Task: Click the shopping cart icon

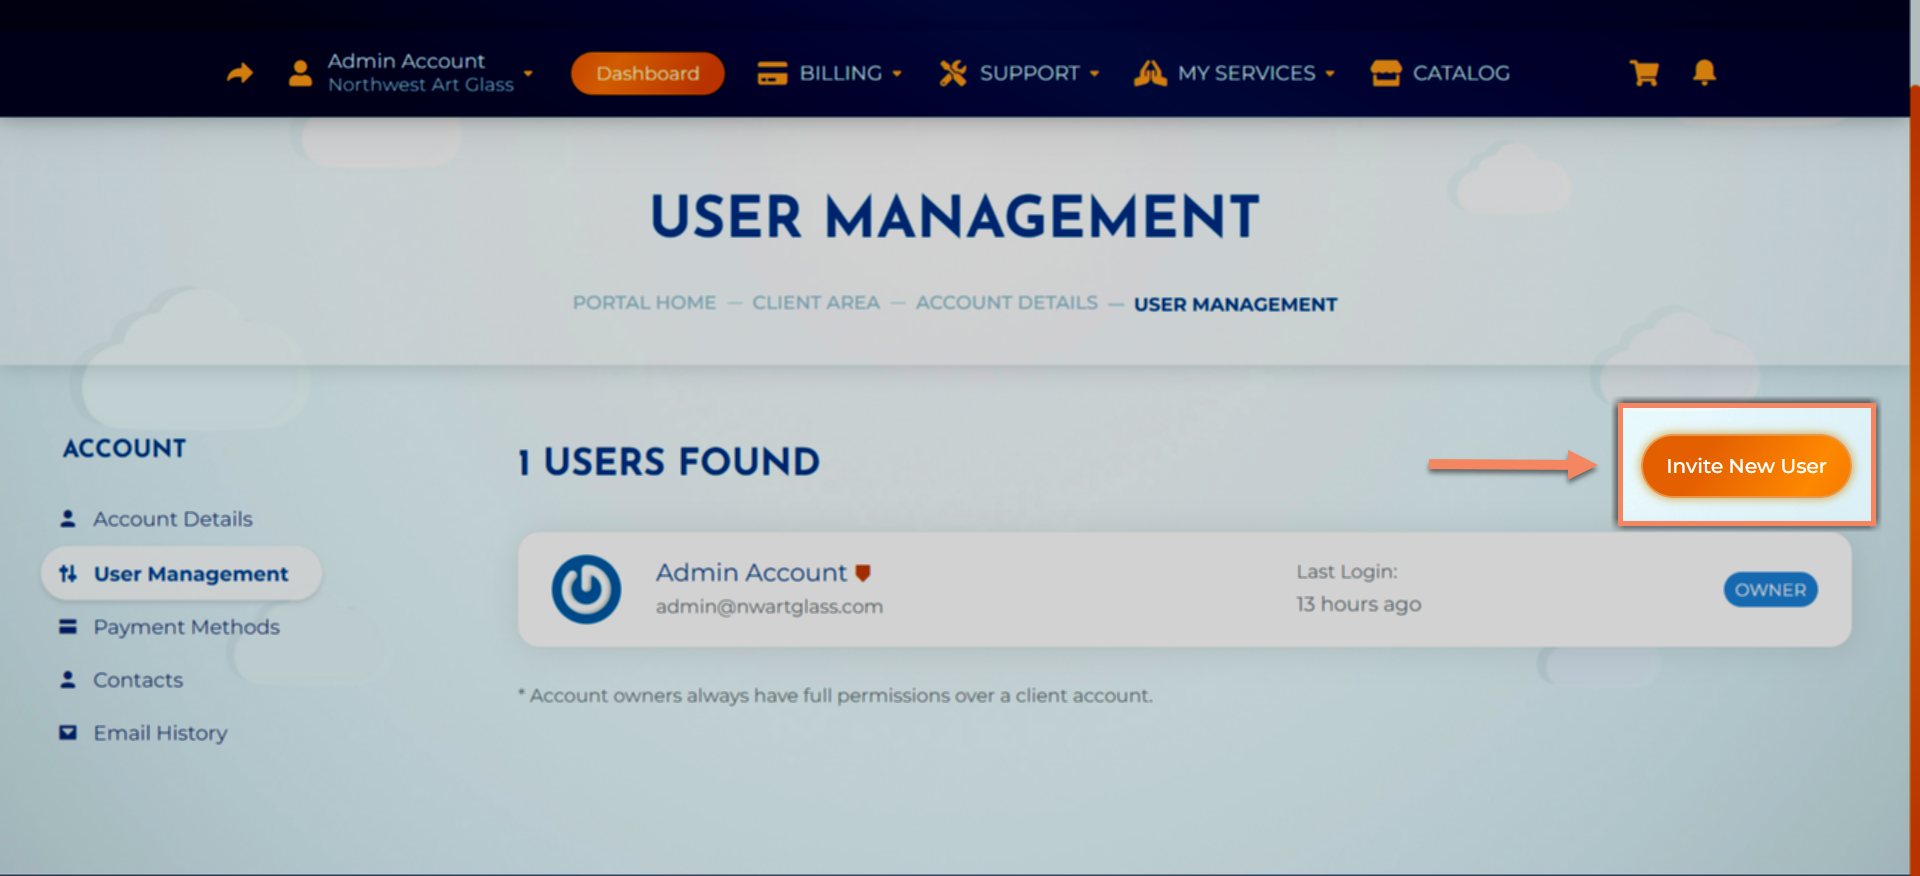Action: 1644,73
